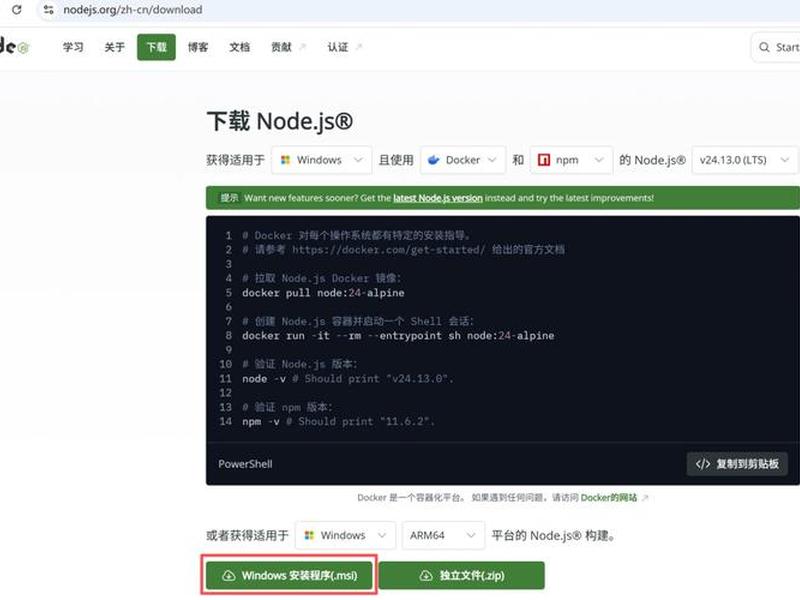Expand the ARM64 architecture dropdown

443,535
